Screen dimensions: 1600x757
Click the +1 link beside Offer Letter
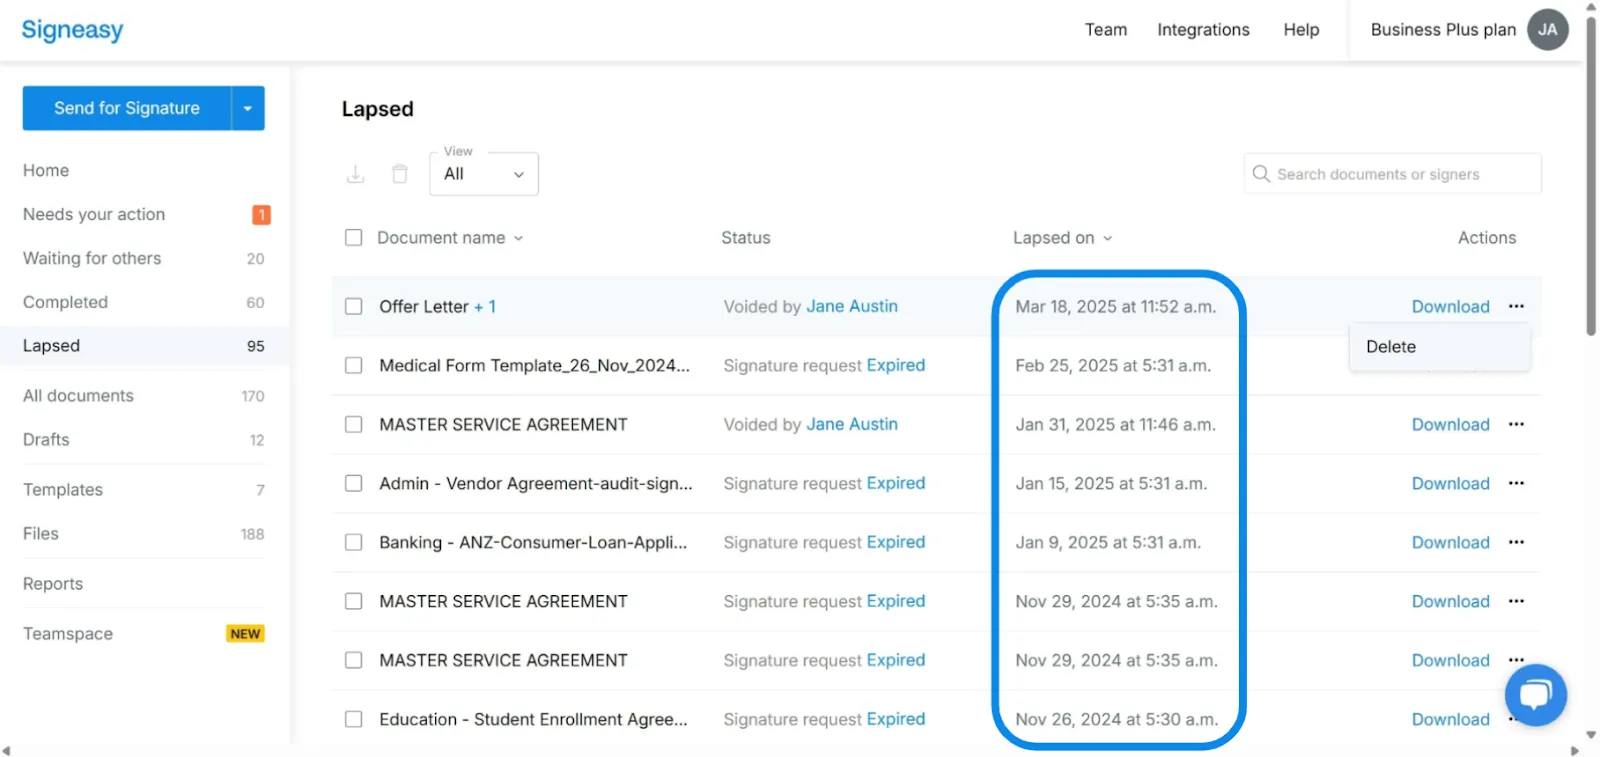[485, 307]
